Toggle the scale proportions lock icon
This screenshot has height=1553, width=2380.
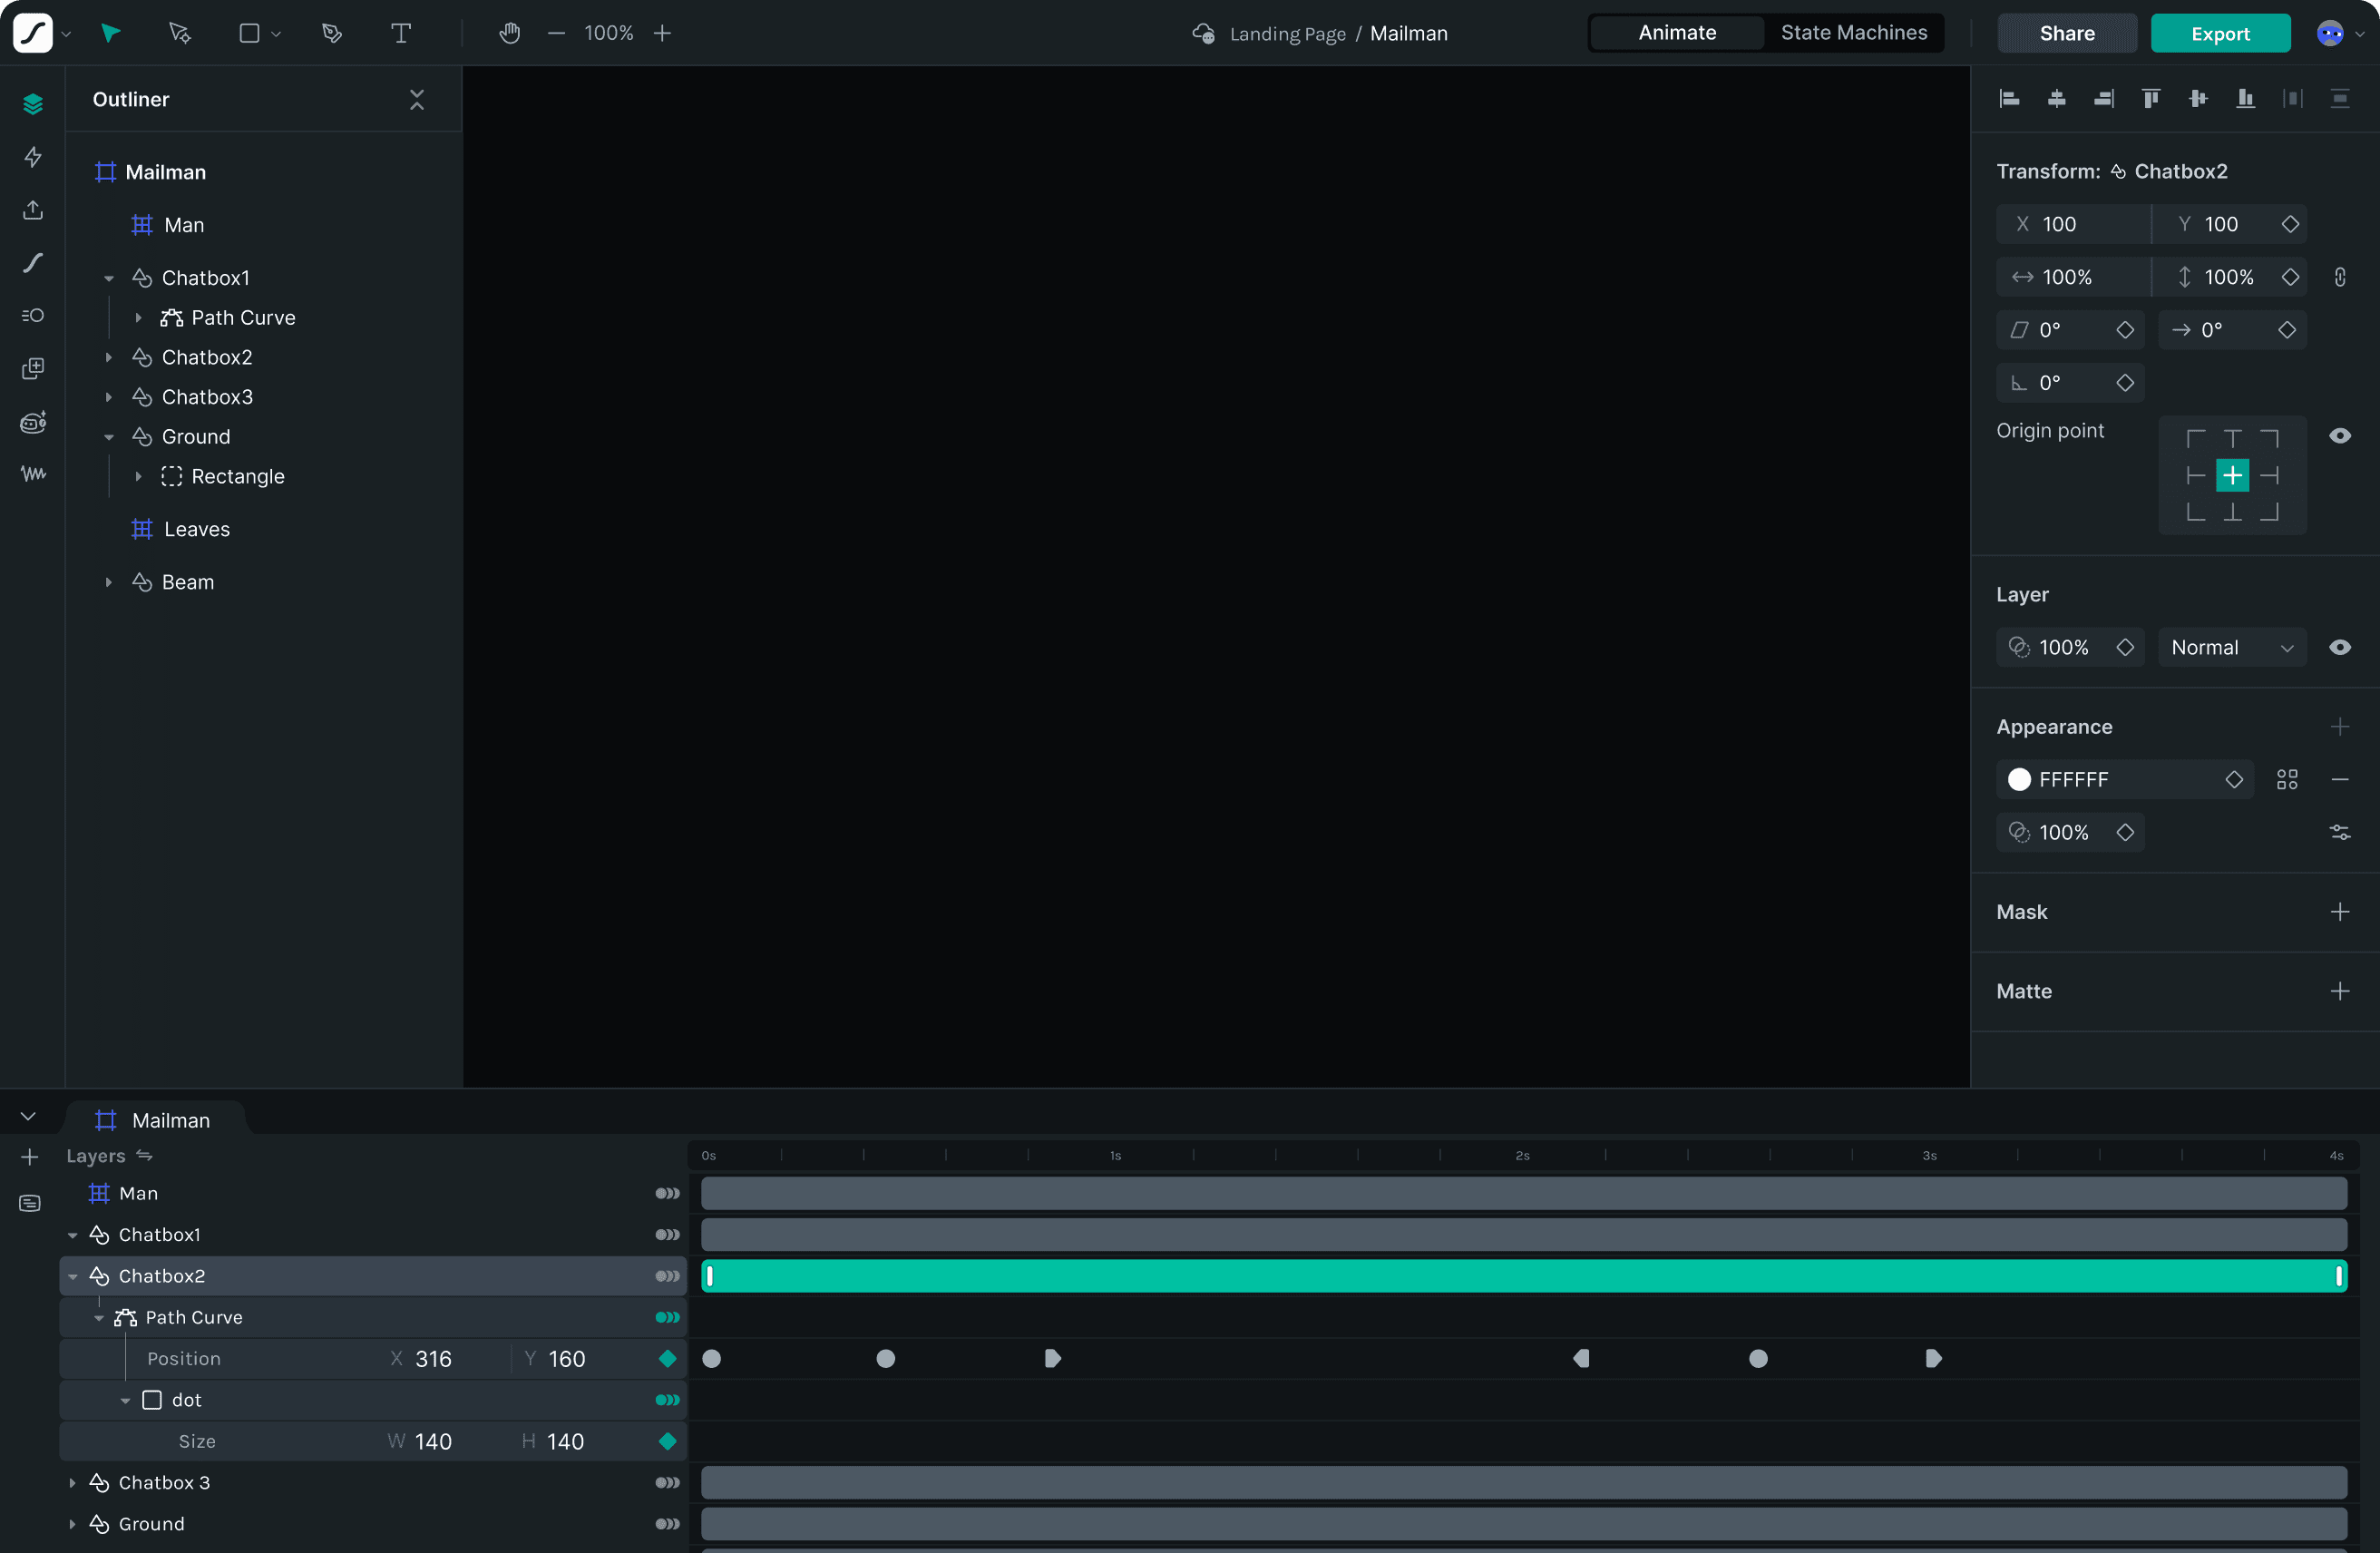pyautogui.click(x=2340, y=277)
